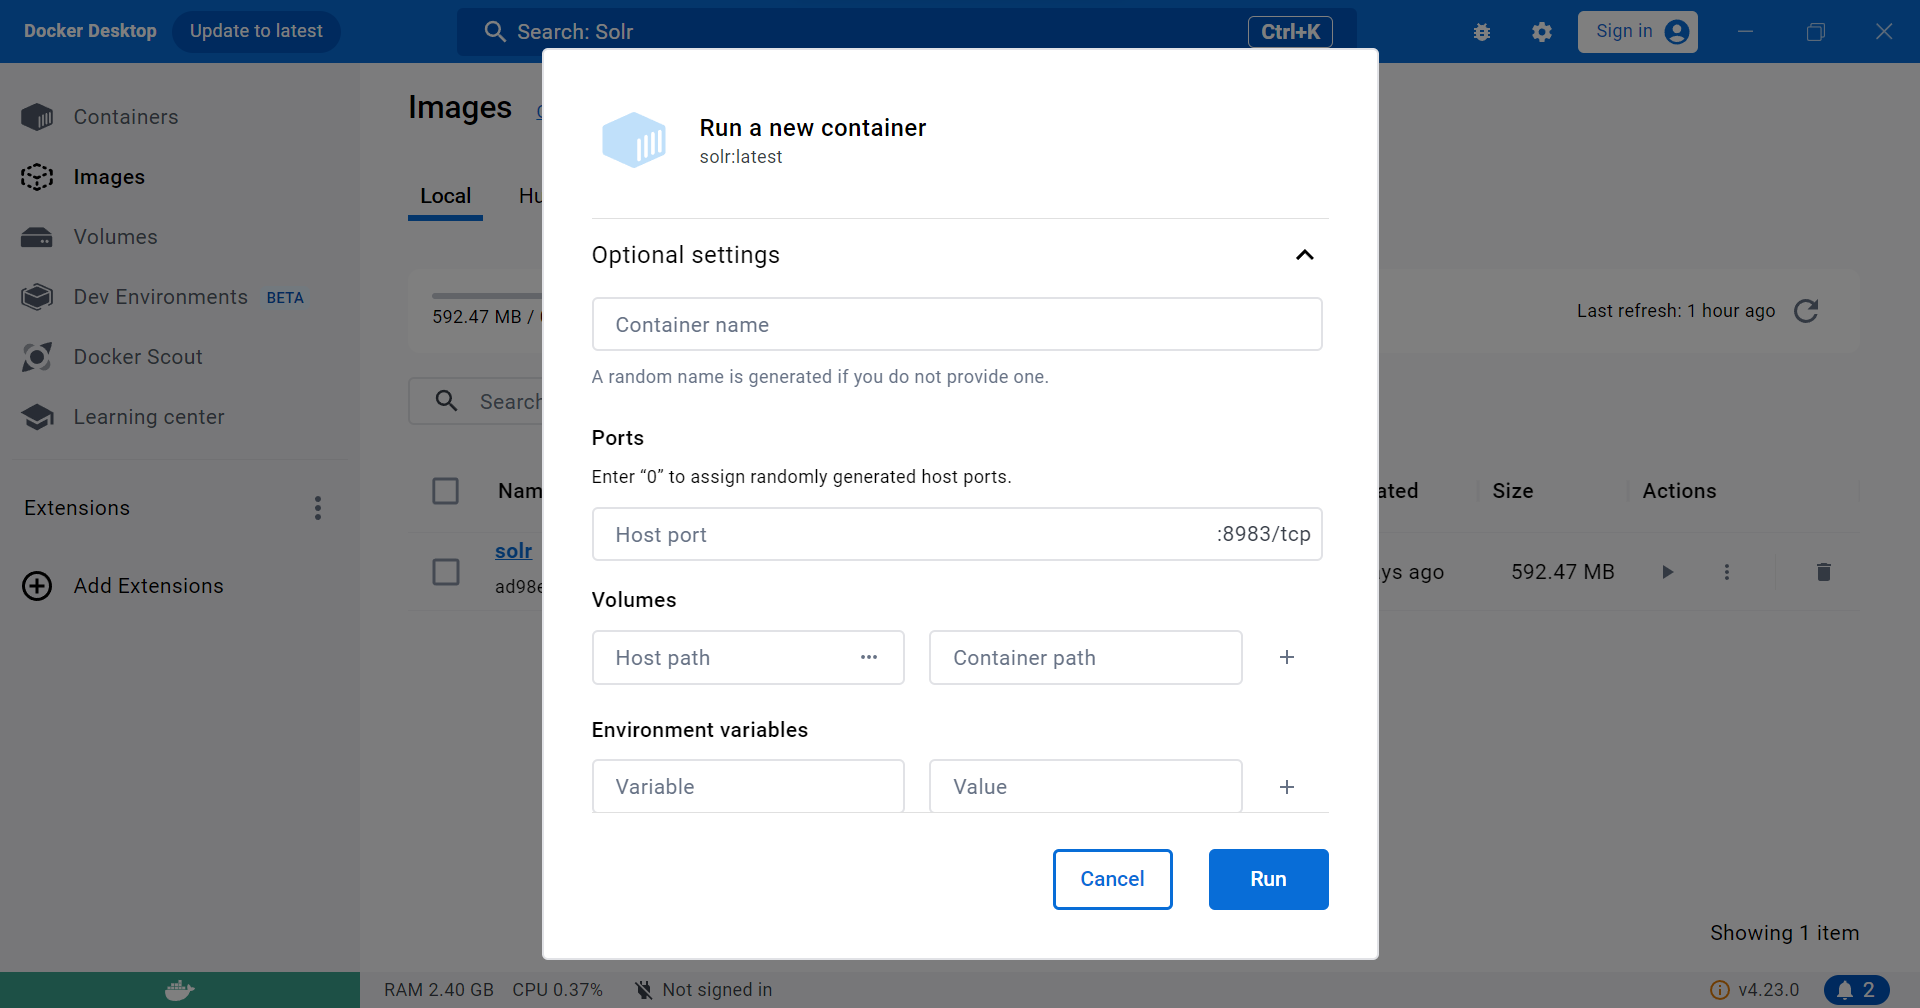Viewport: 1920px width, 1008px height.
Task: Click the refresh images icon
Action: pyautogui.click(x=1806, y=311)
